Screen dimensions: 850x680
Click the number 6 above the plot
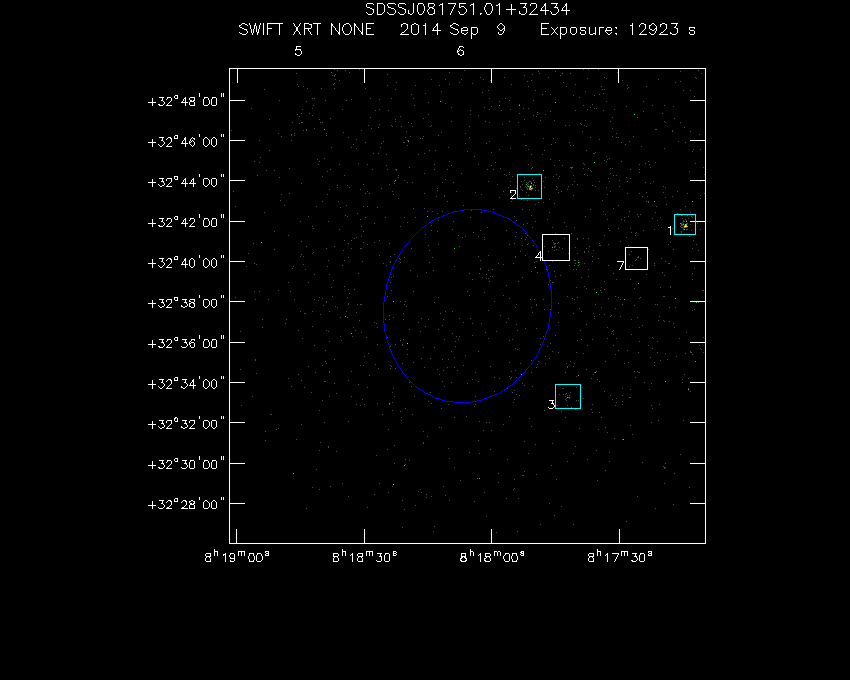(460, 51)
